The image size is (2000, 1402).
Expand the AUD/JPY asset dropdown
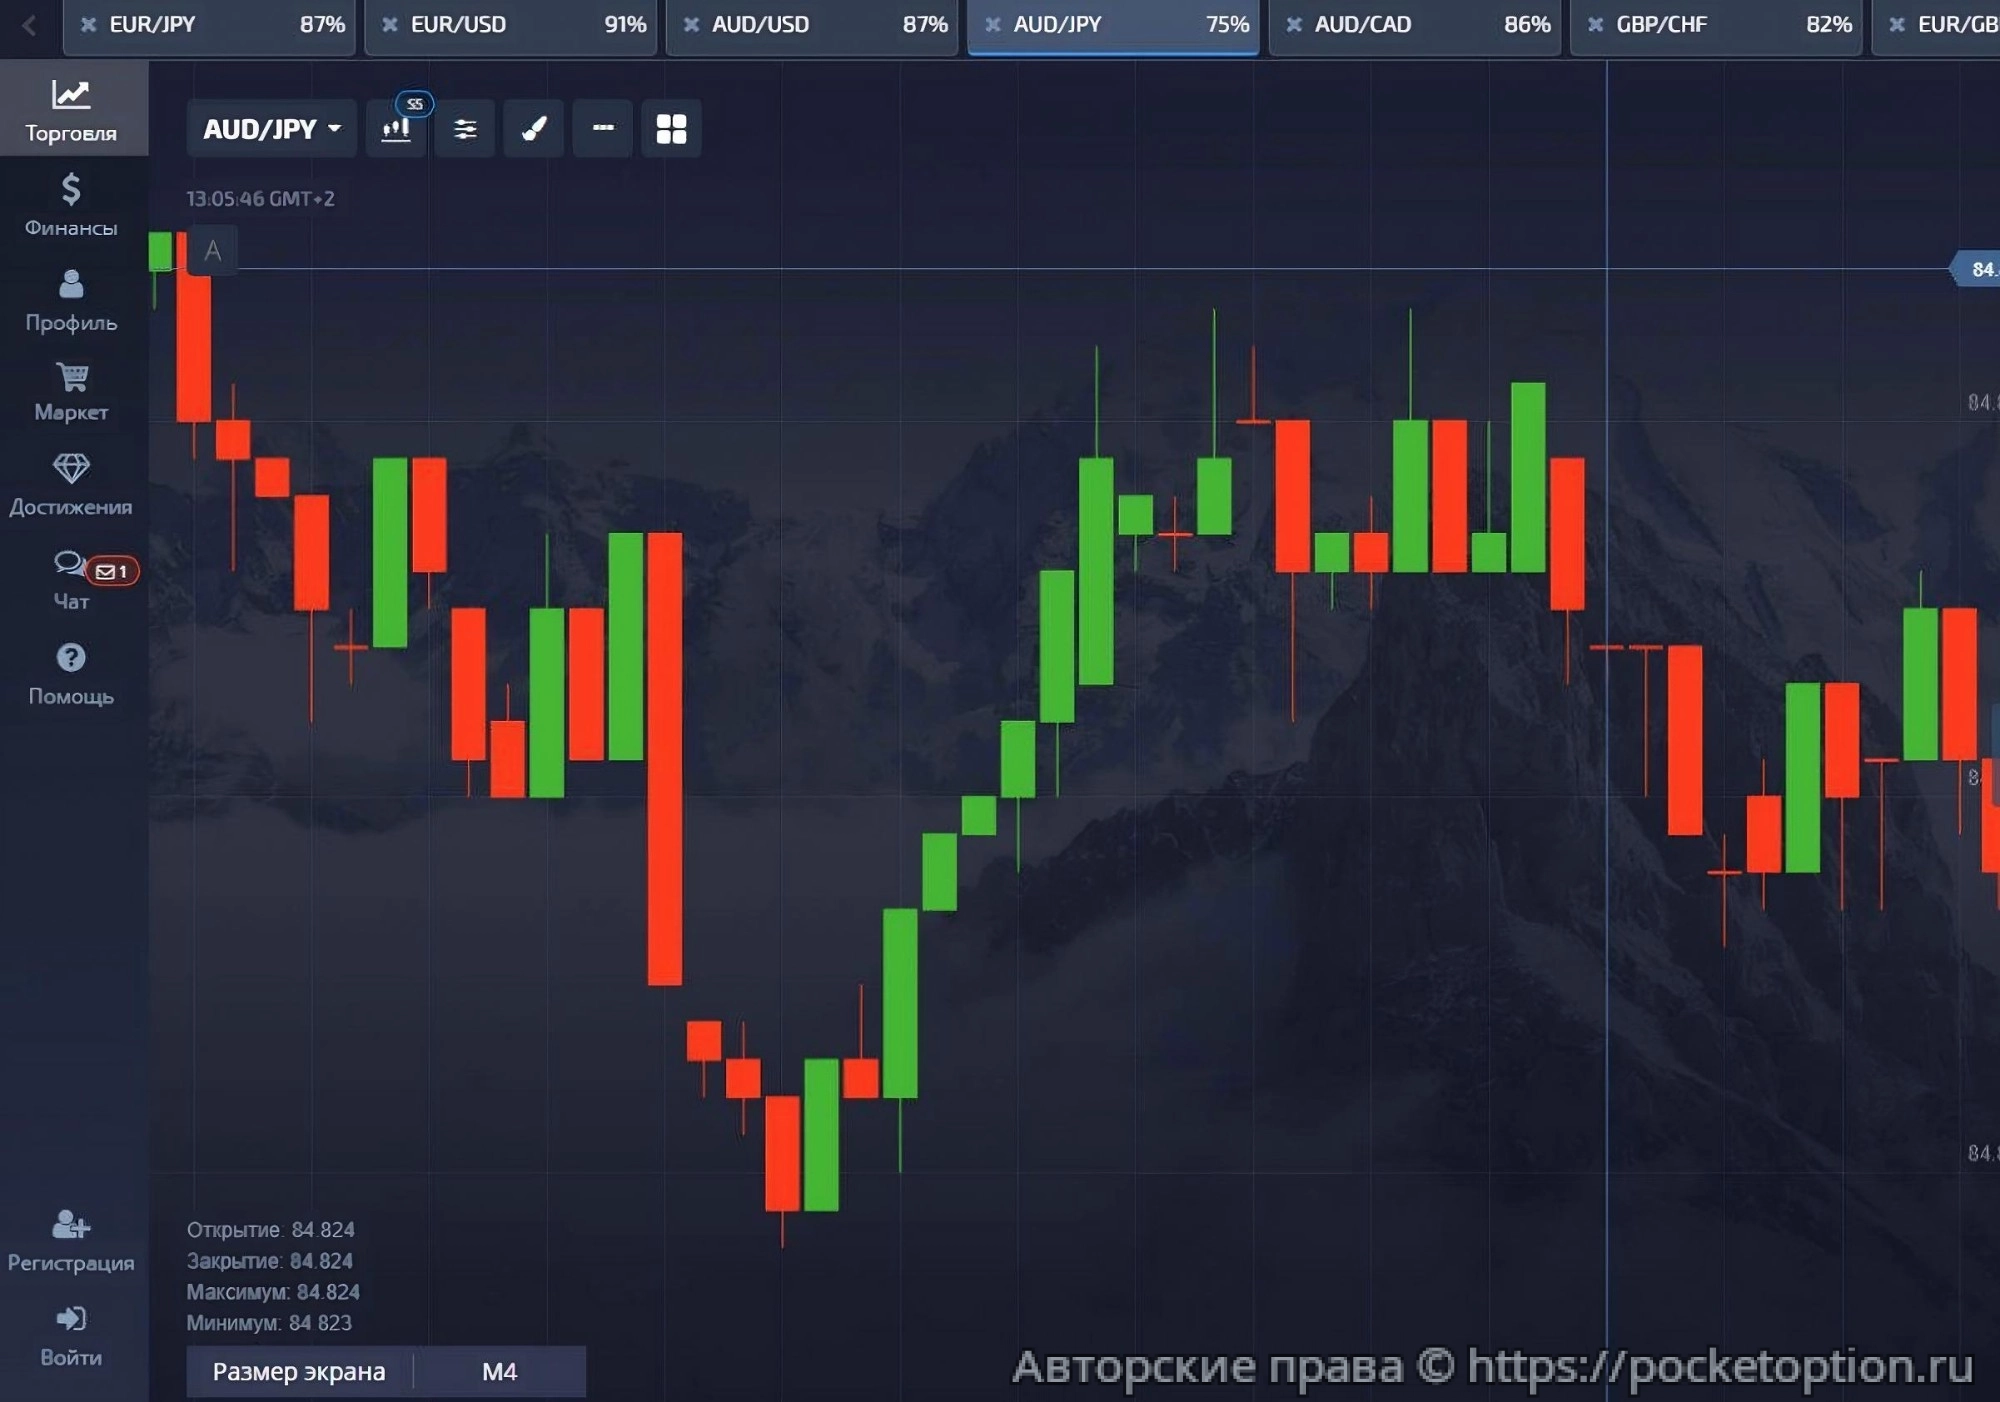(x=272, y=129)
